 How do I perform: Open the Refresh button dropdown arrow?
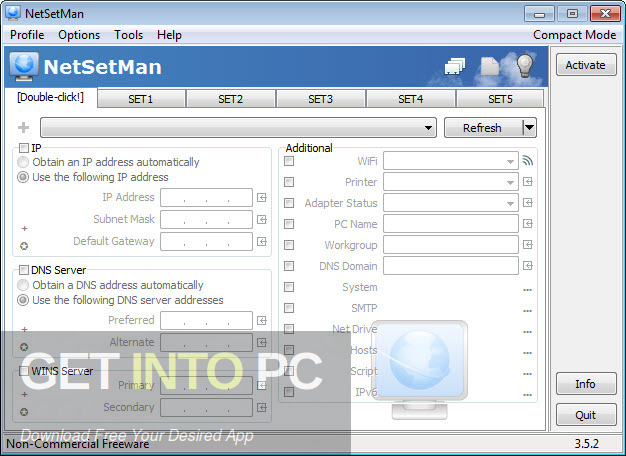coord(530,128)
